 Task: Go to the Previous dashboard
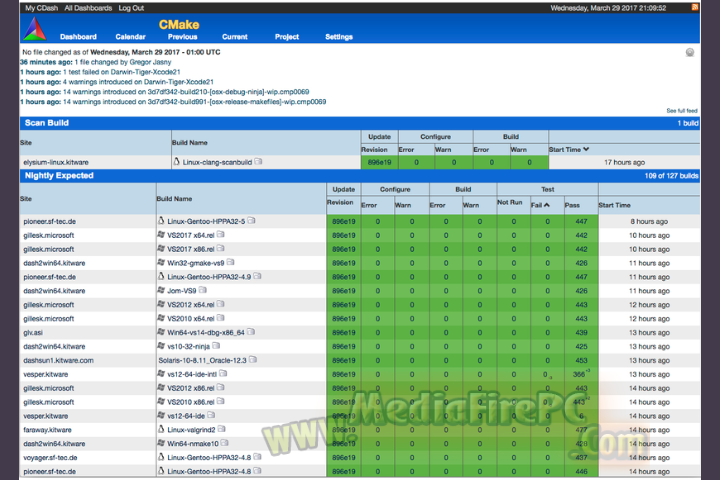pyautogui.click(x=182, y=37)
